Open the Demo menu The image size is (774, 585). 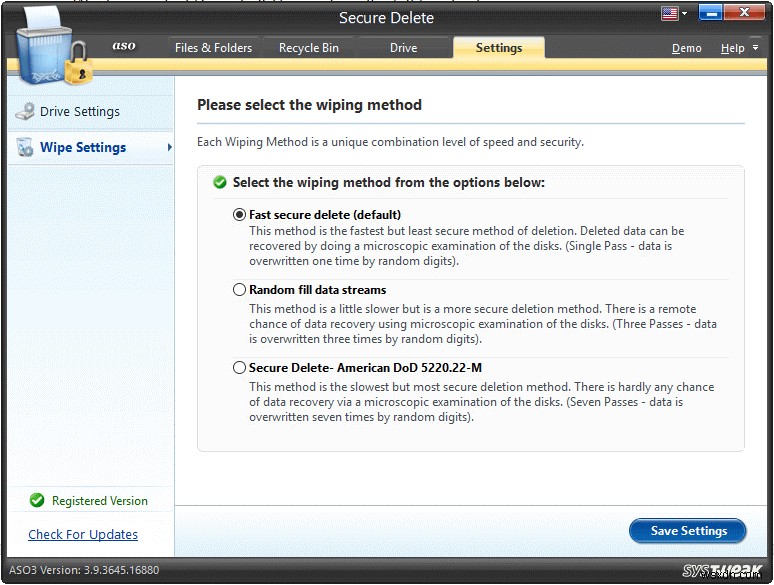click(x=687, y=48)
